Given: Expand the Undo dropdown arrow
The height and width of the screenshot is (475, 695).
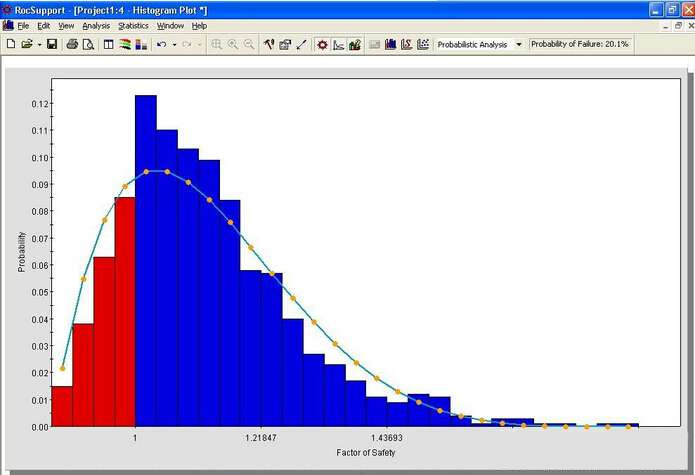Looking at the screenshot, I should tap(174, 45).
